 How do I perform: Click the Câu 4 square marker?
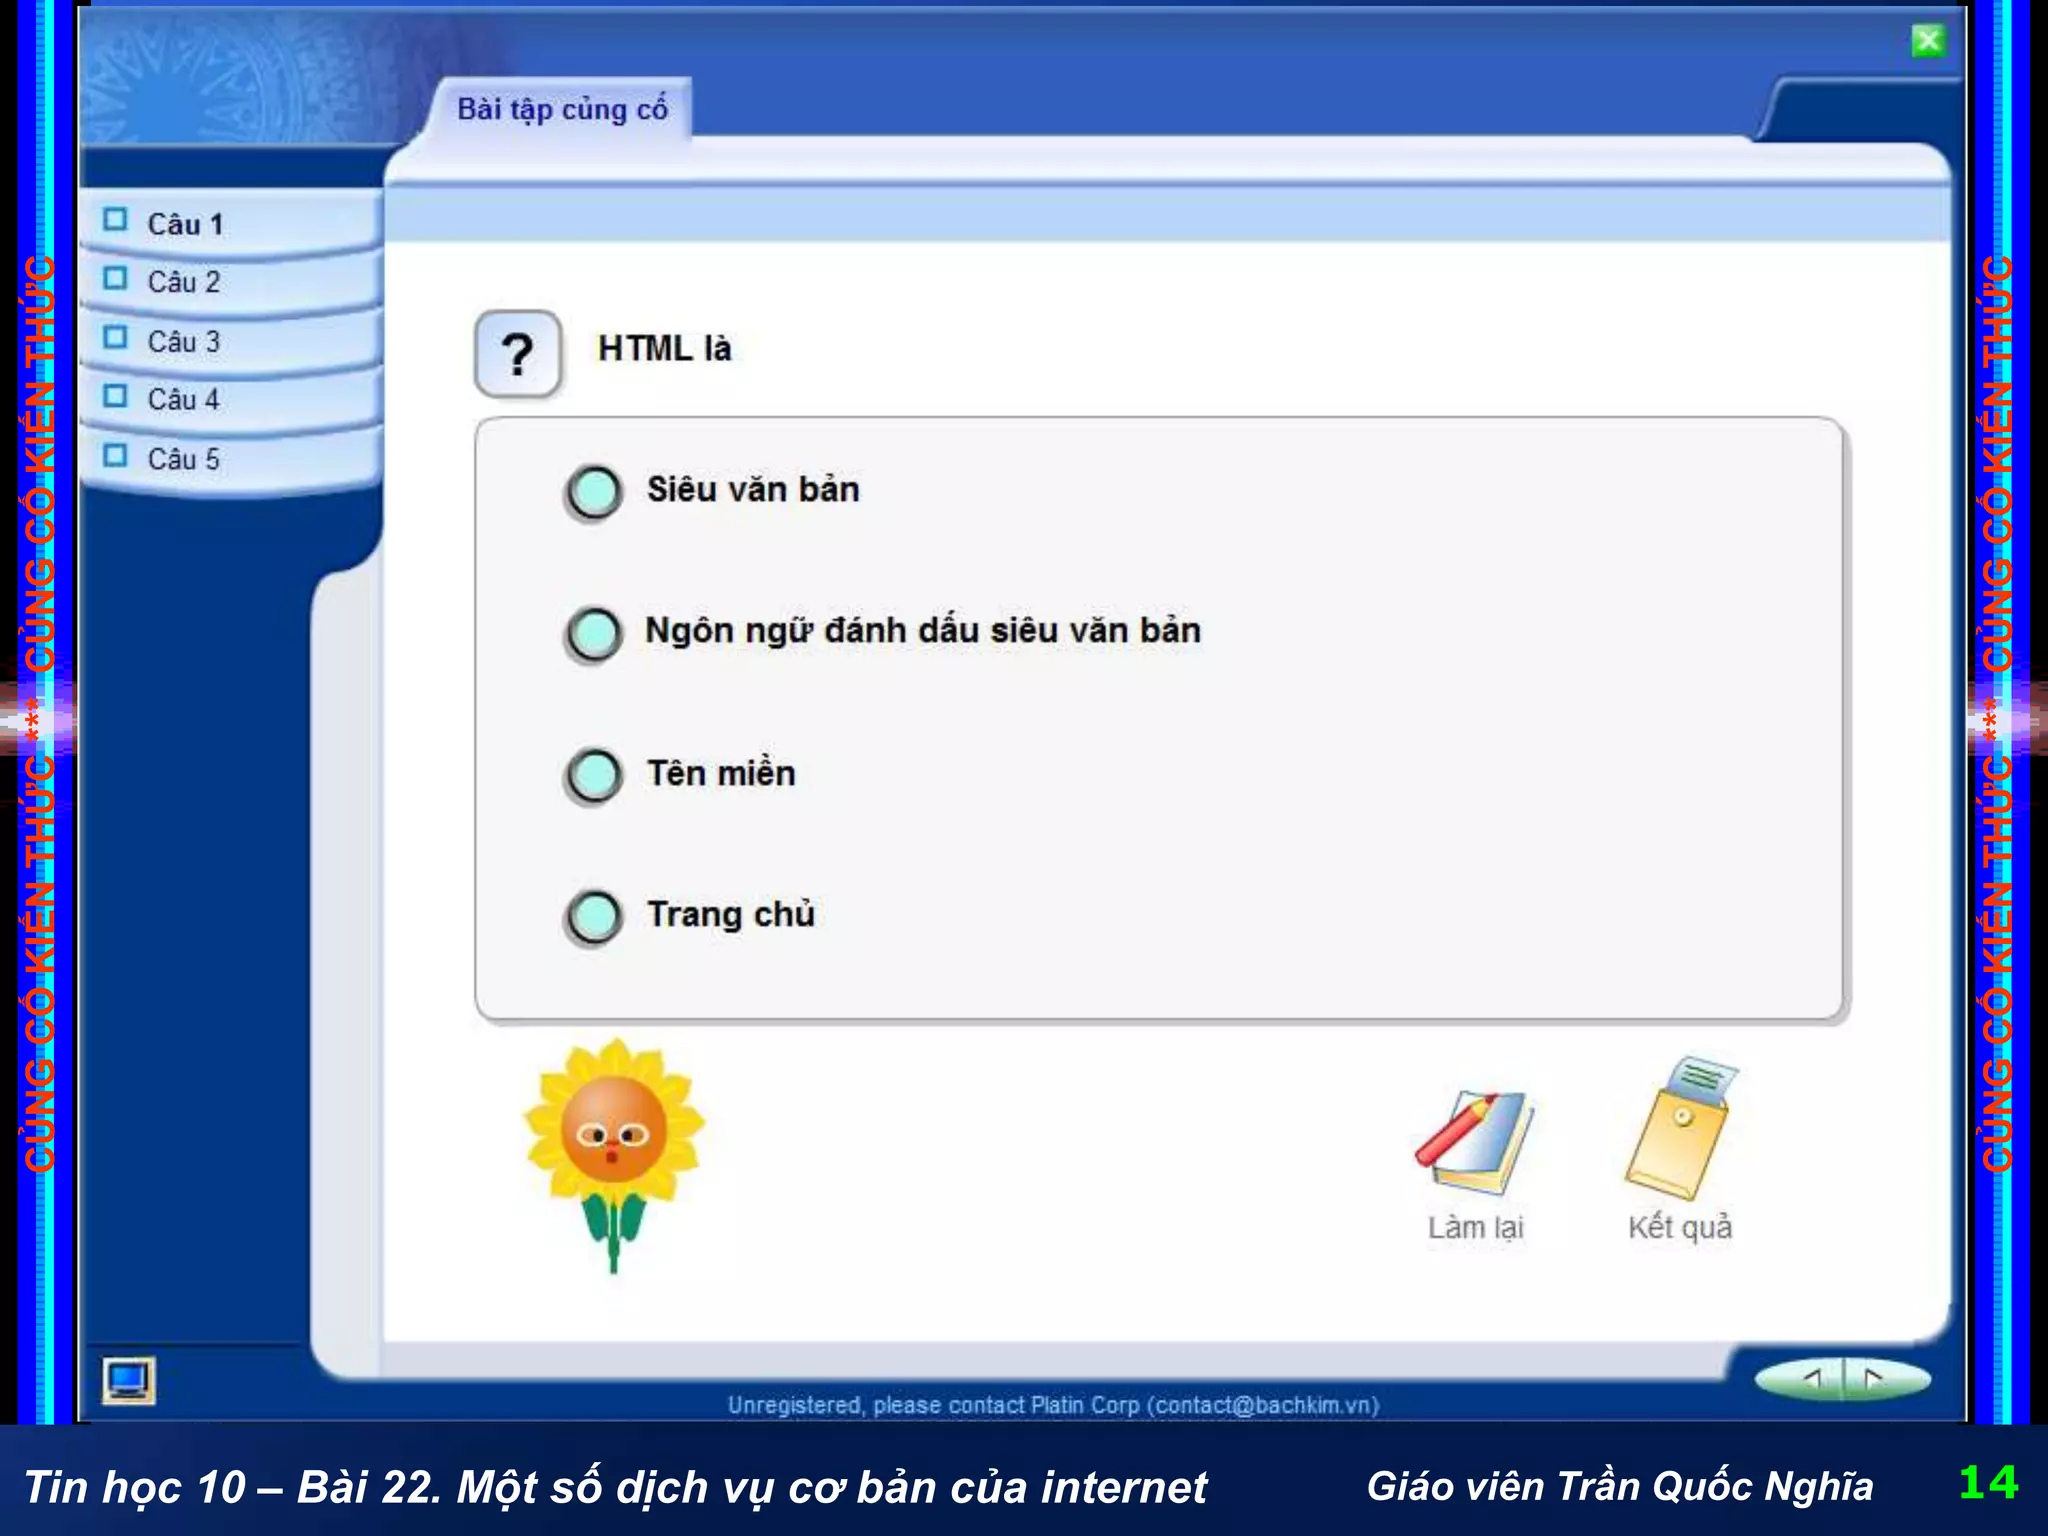pyautogui.click(x=116, y=396)
